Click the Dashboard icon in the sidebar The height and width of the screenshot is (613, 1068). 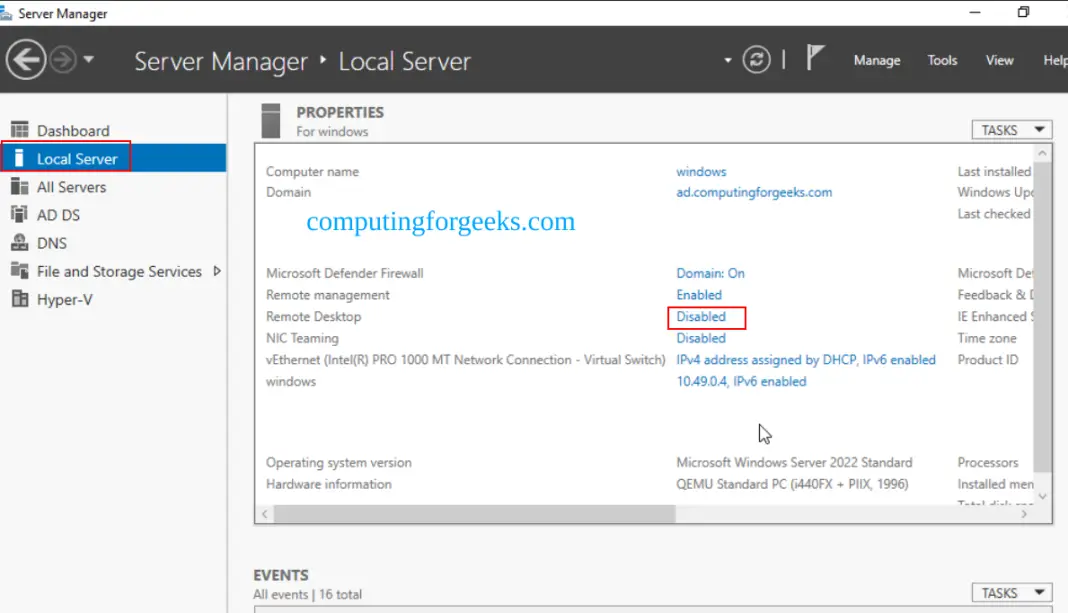21,130
